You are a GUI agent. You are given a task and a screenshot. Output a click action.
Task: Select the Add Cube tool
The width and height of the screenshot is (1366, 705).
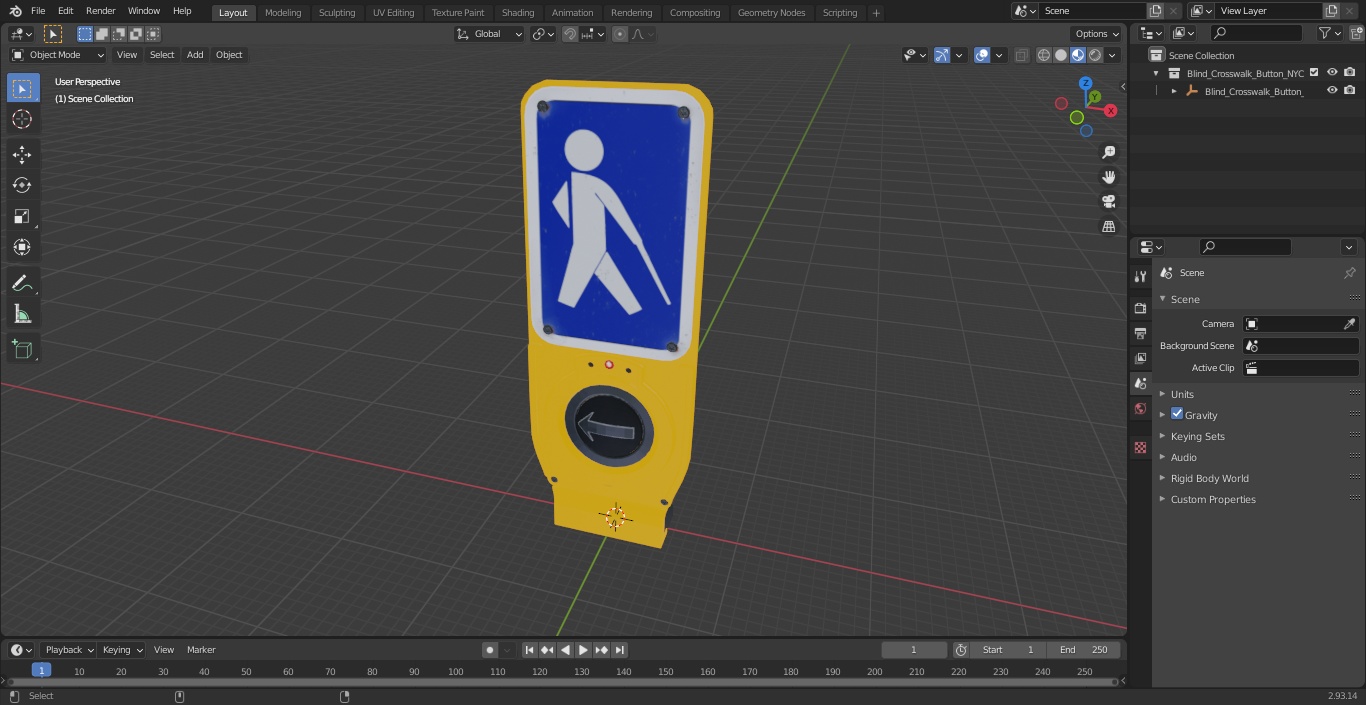coord(22,349)
